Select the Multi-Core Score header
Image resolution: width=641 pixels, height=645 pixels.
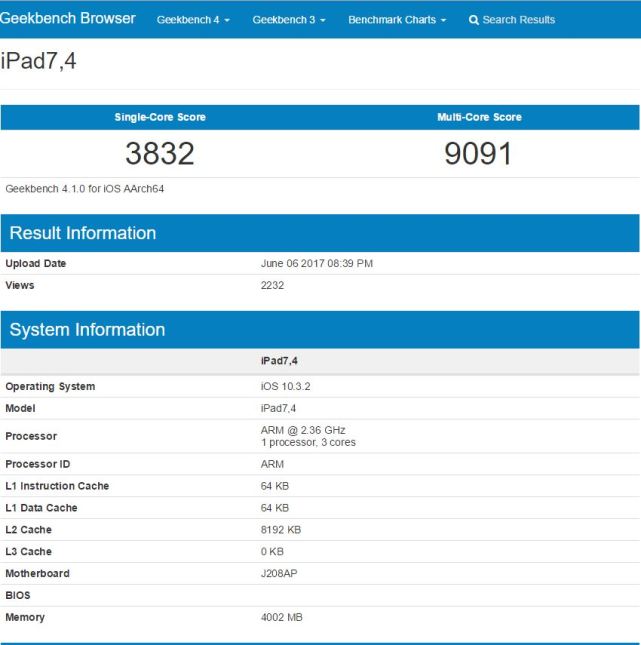pyautogui.click(x=479, y=117)
